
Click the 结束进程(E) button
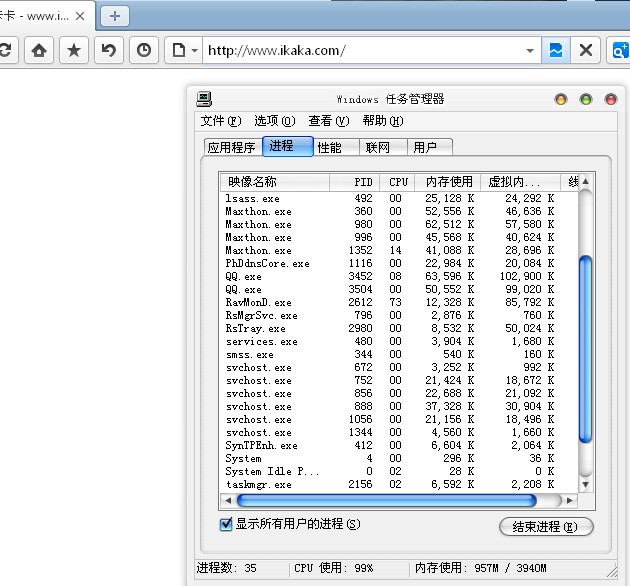point(546,527)
